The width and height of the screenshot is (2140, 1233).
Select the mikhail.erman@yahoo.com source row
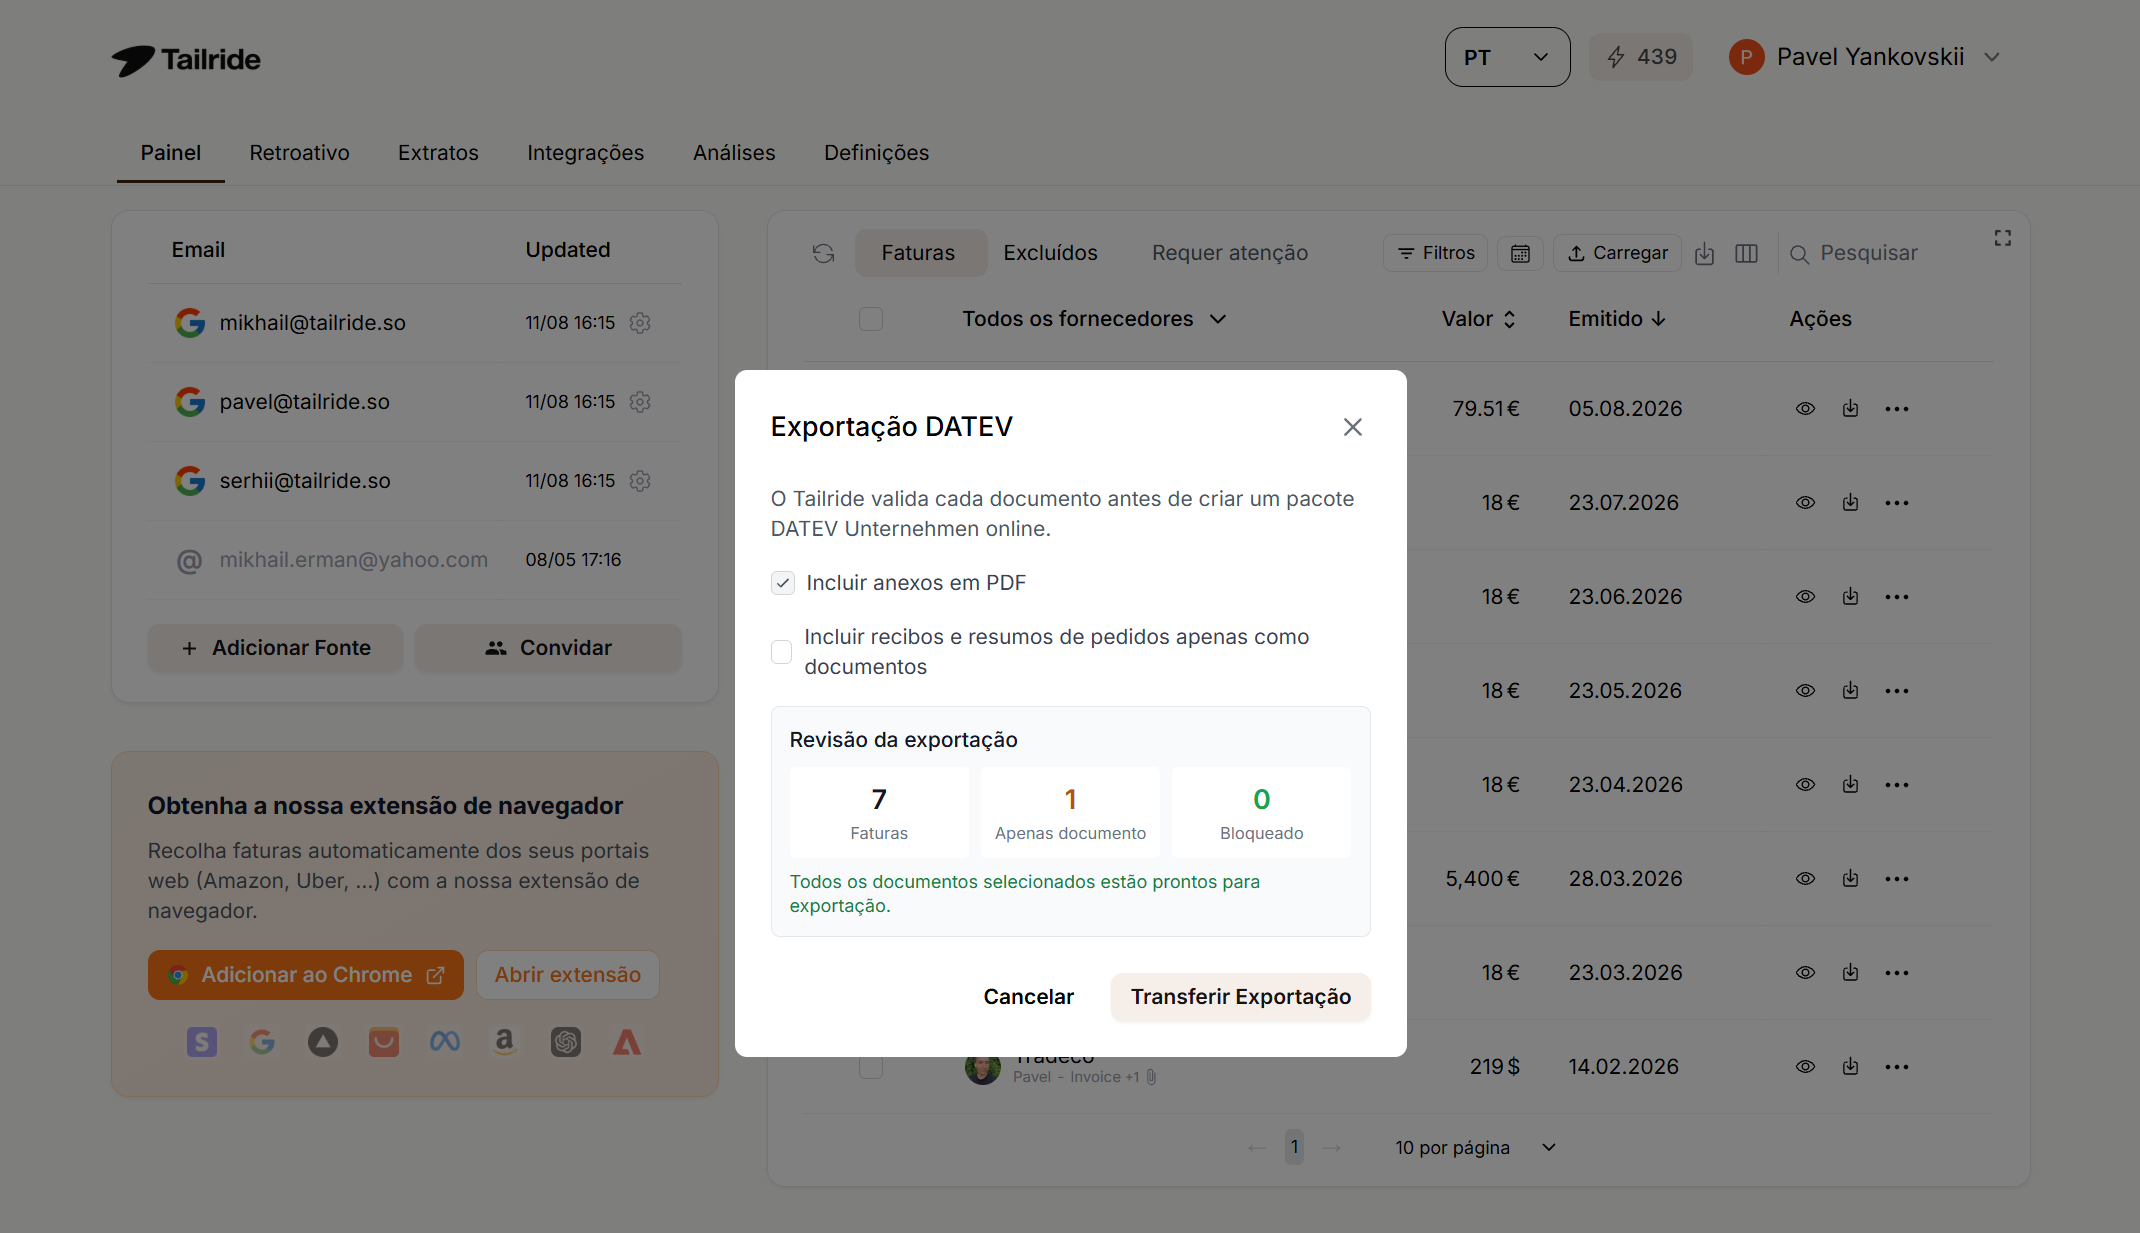pyautogui.click(x=415, y=560)
